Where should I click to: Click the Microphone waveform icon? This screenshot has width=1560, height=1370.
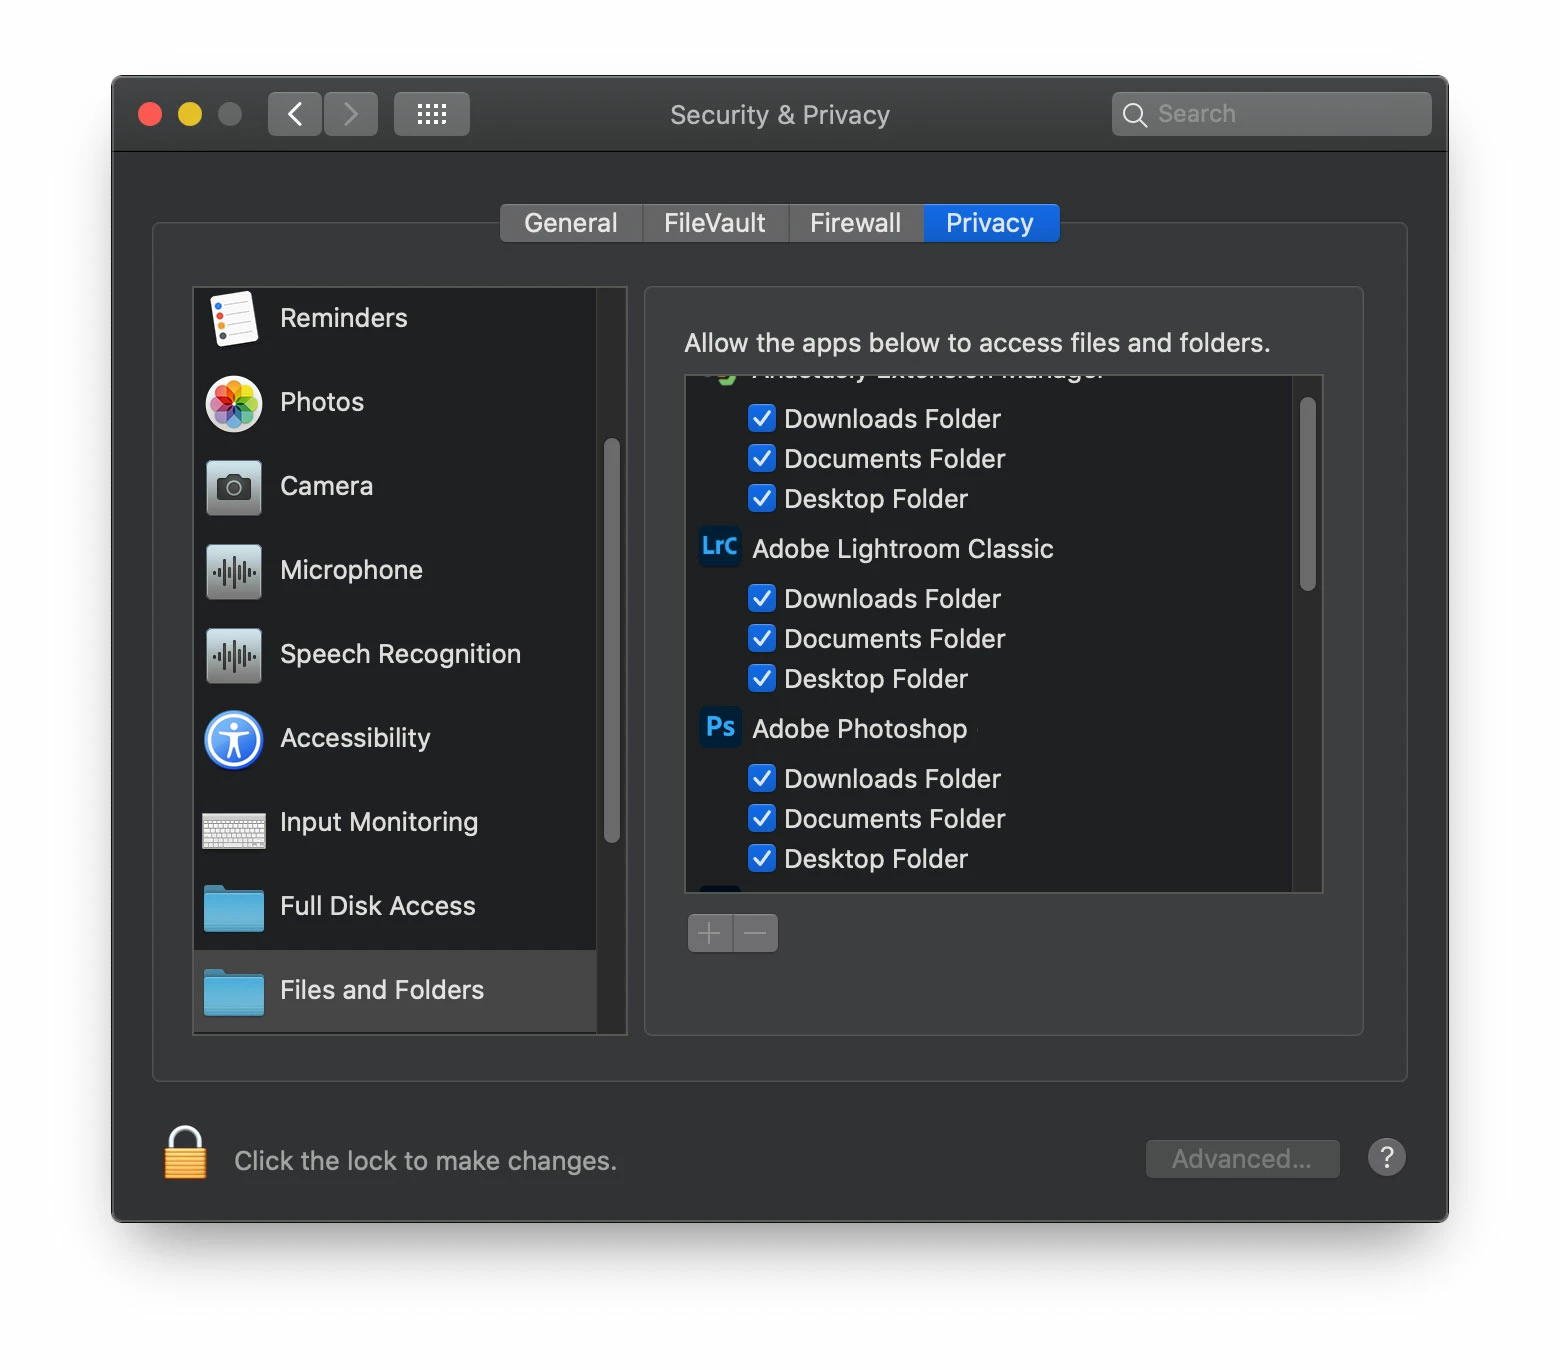[x=234, y=572]
